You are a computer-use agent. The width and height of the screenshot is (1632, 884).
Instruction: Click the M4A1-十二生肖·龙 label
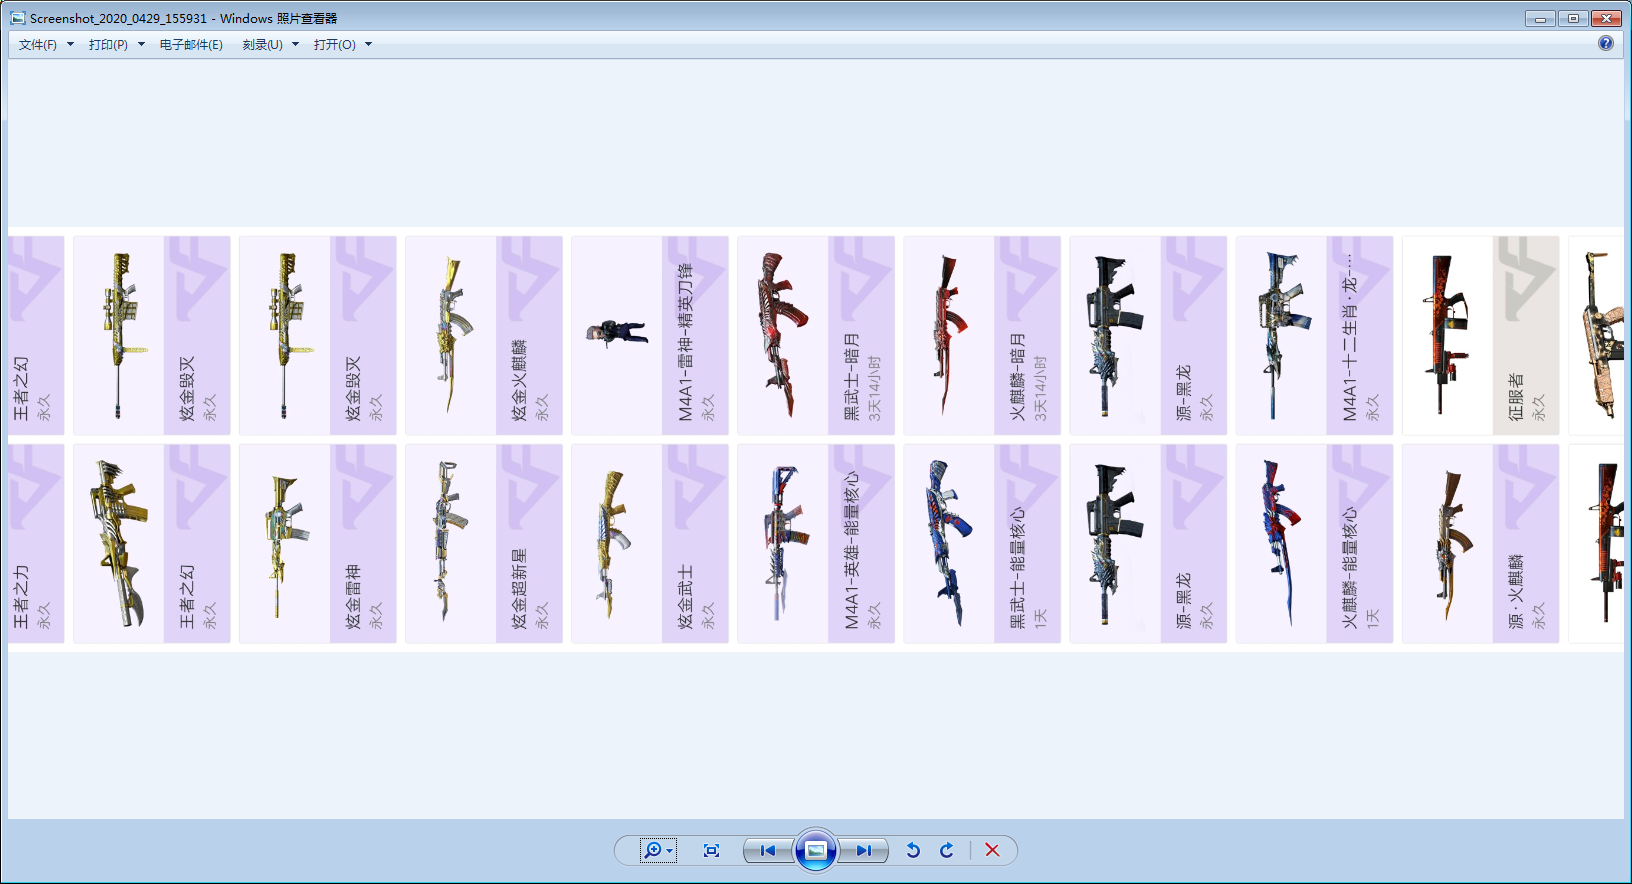1349,338
